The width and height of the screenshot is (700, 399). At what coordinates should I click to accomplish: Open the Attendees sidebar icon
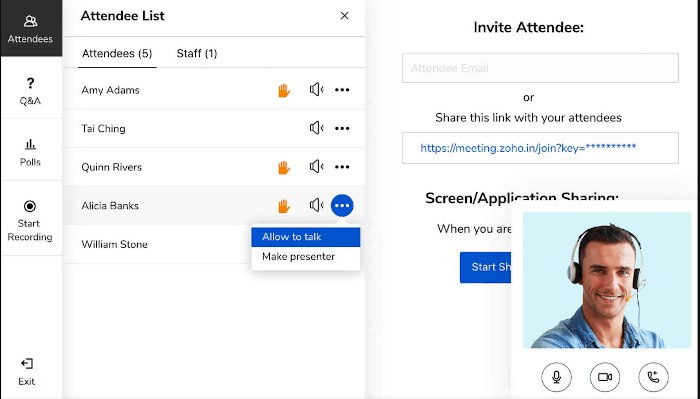click(30, 29)
